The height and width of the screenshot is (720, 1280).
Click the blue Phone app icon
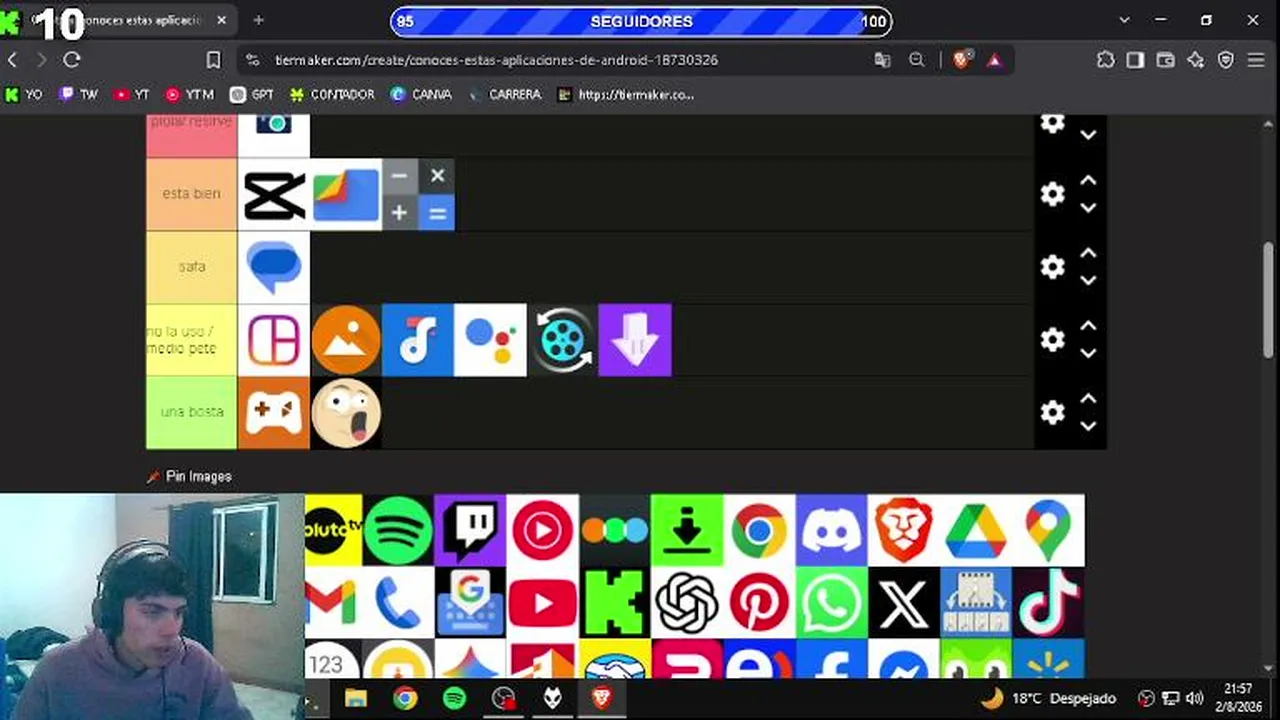point(398,602)
